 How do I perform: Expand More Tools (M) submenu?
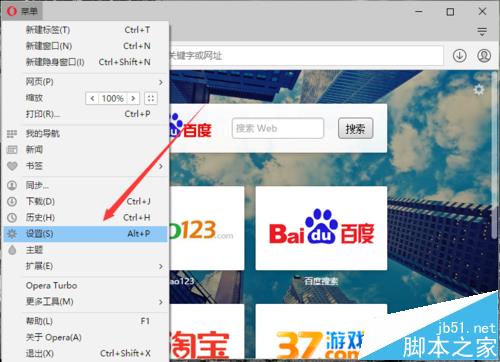(x=86, y=302)
